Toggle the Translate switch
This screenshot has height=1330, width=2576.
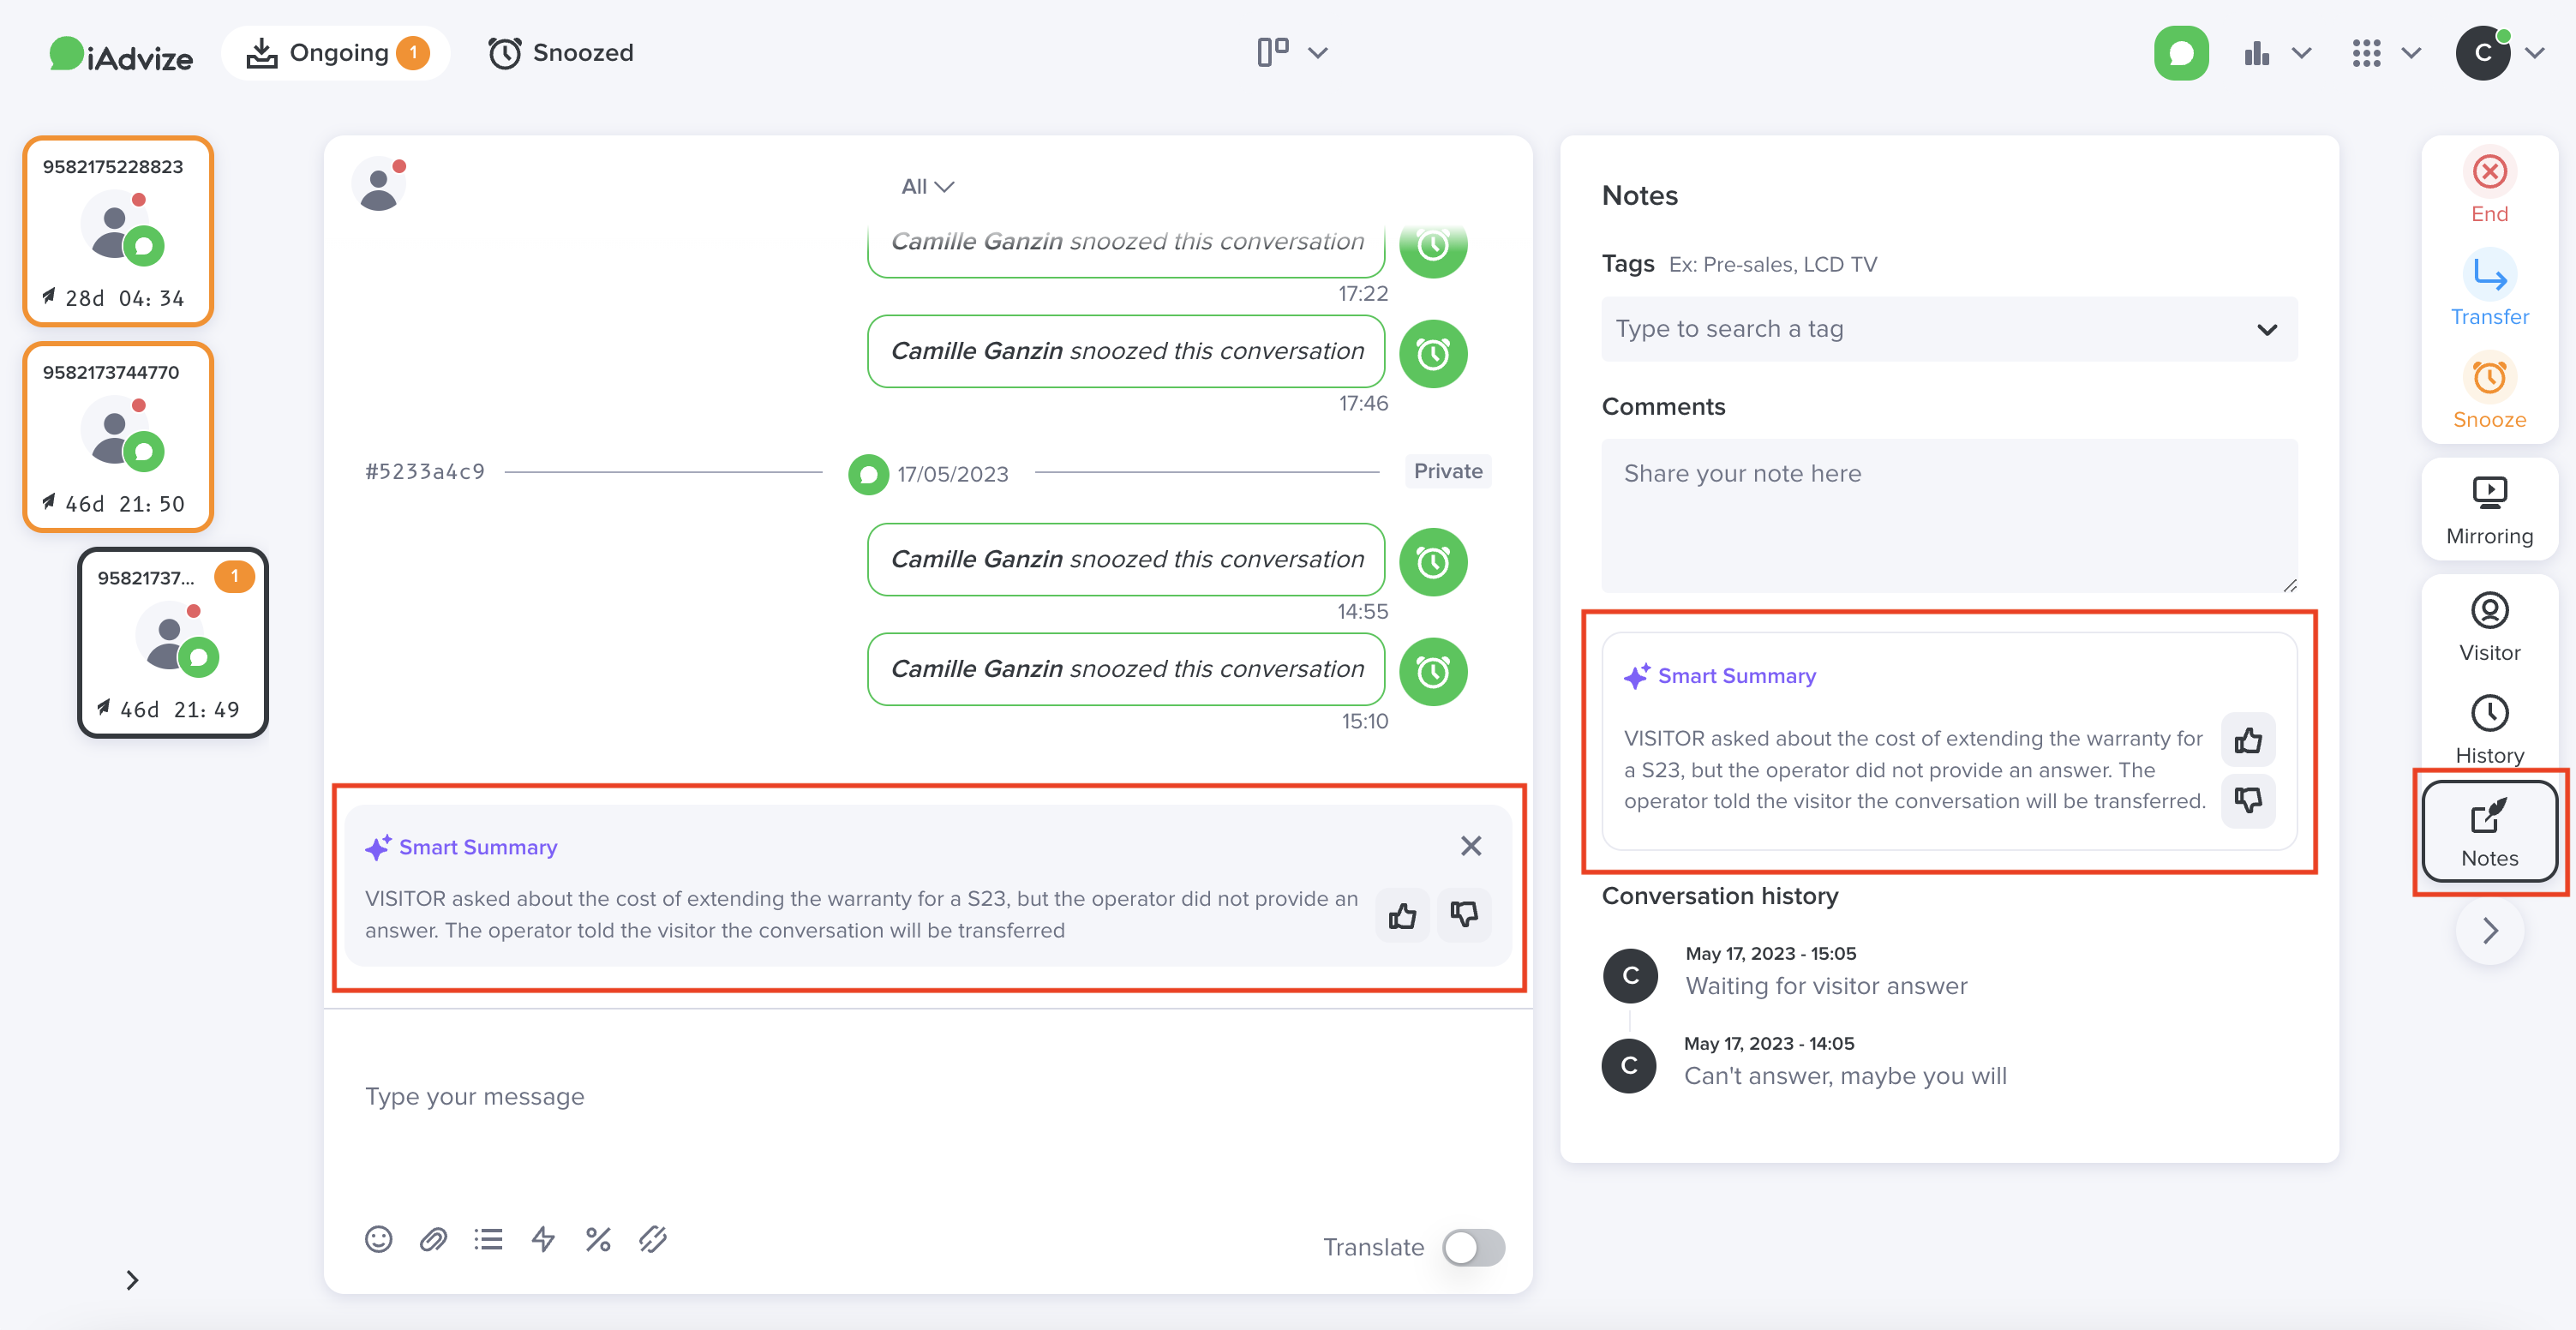pyautogui.click(x=1473, y=1247)
